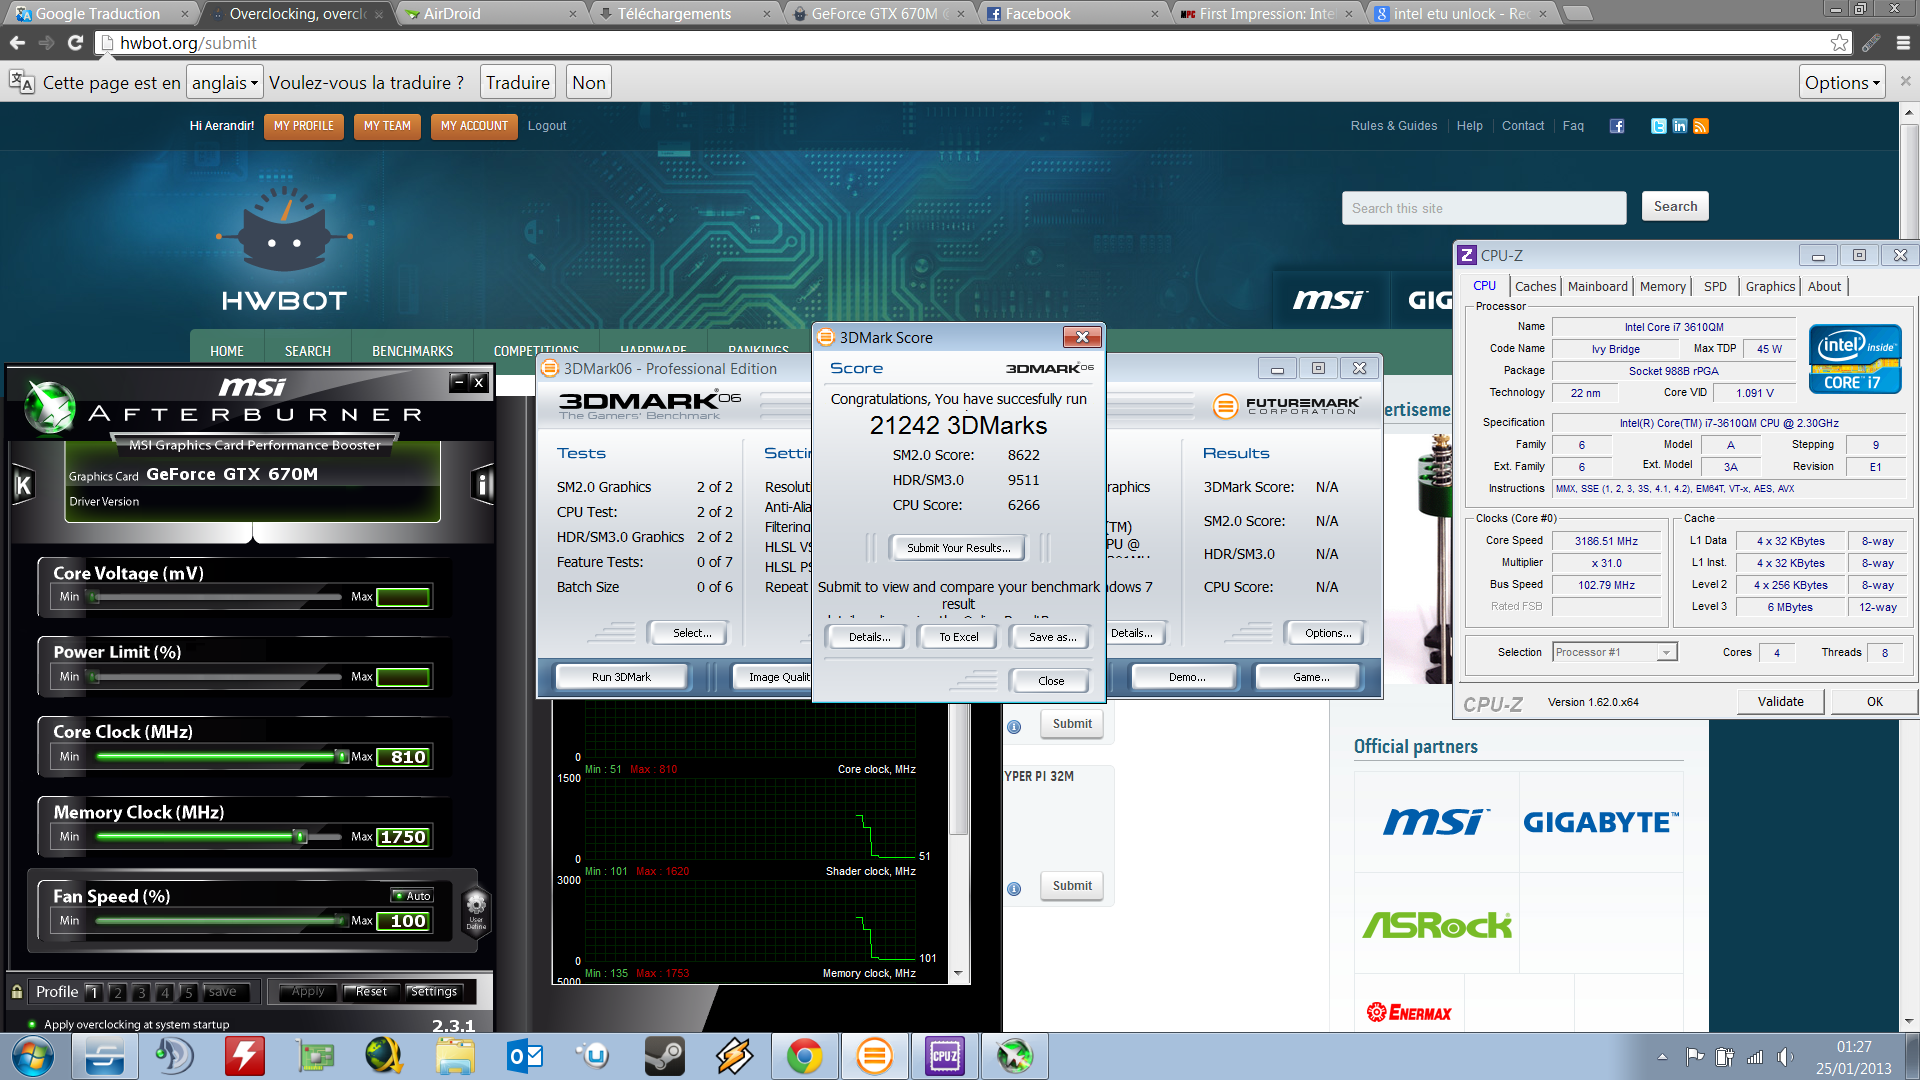The image size is (1920, 1080).
Task: Open the fan User Define gear
Action: click(476, 909)
